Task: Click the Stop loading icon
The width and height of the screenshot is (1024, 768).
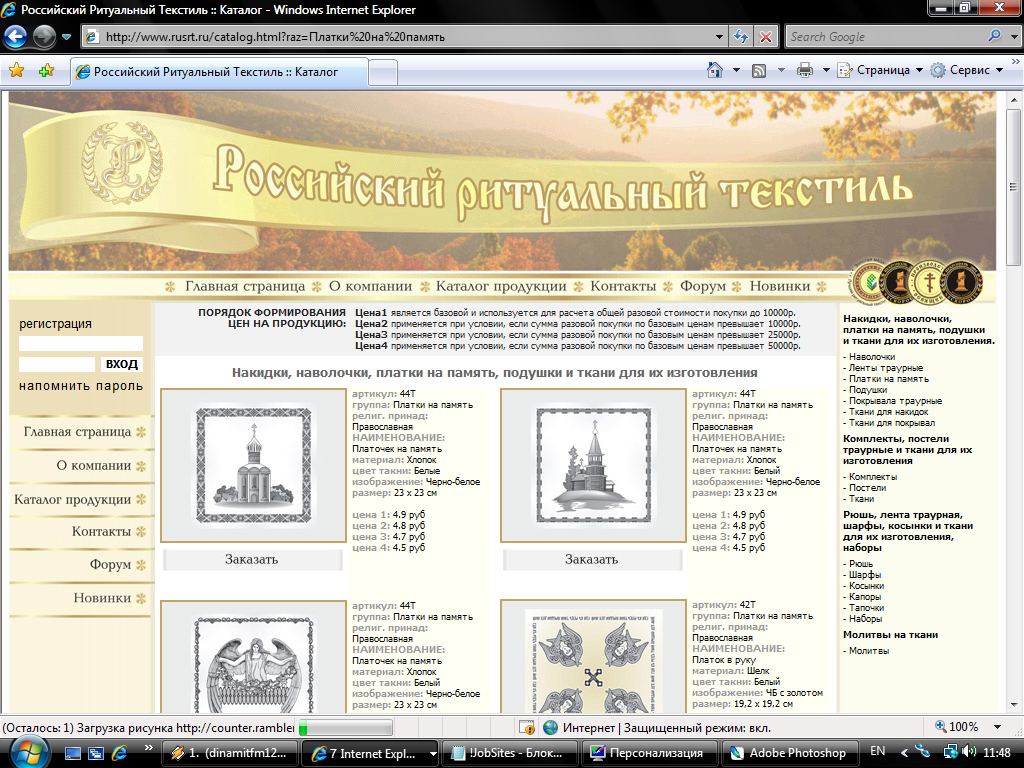Action: 765,36
